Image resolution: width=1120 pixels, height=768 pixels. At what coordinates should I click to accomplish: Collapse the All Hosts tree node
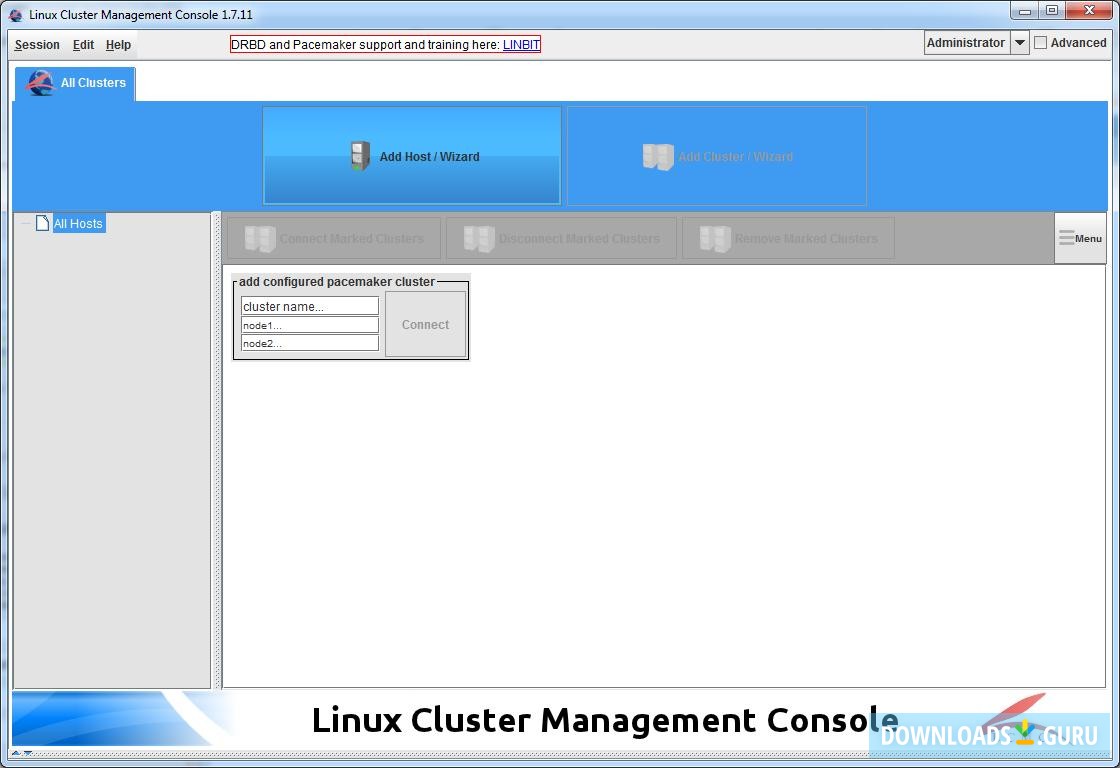point(25,224)
